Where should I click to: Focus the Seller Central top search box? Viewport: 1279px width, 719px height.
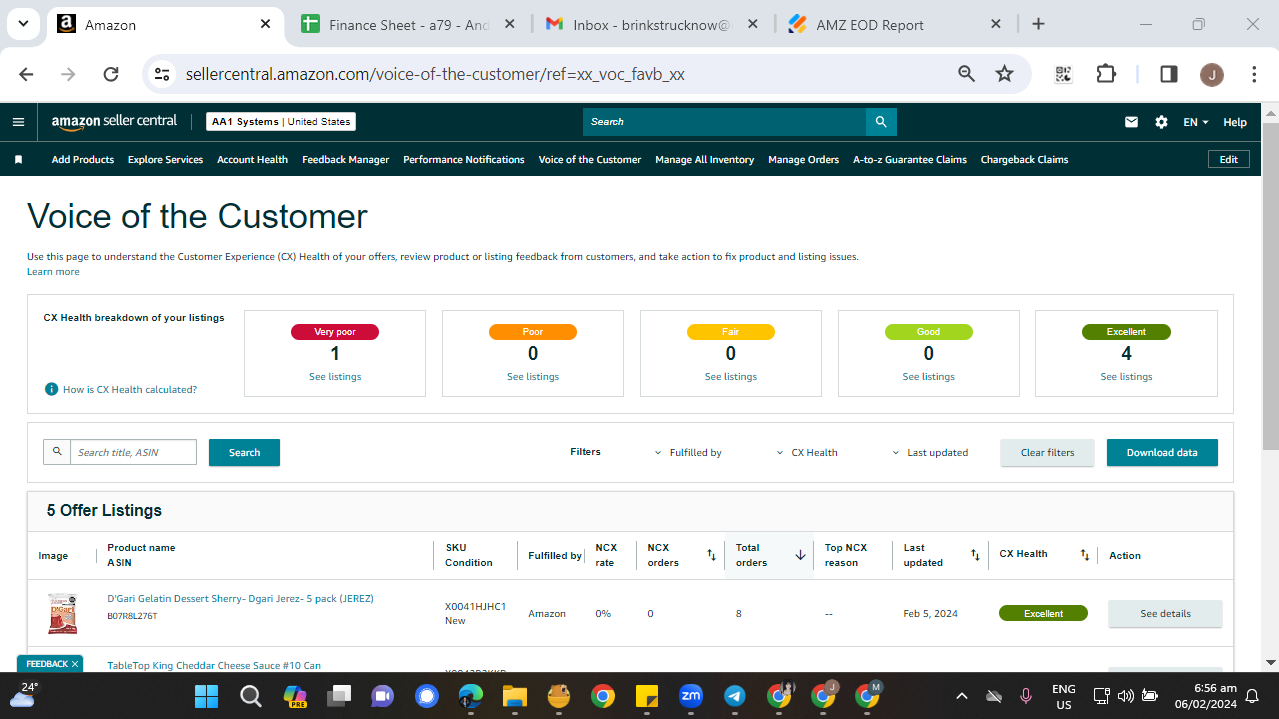(x=724, y=122)
